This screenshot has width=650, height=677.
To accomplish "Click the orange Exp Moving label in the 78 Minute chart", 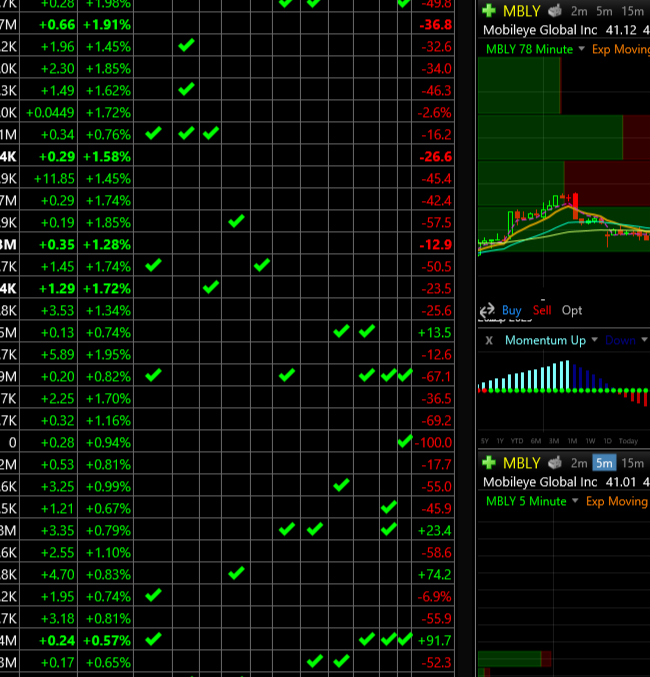I will [x=620, y=49].
